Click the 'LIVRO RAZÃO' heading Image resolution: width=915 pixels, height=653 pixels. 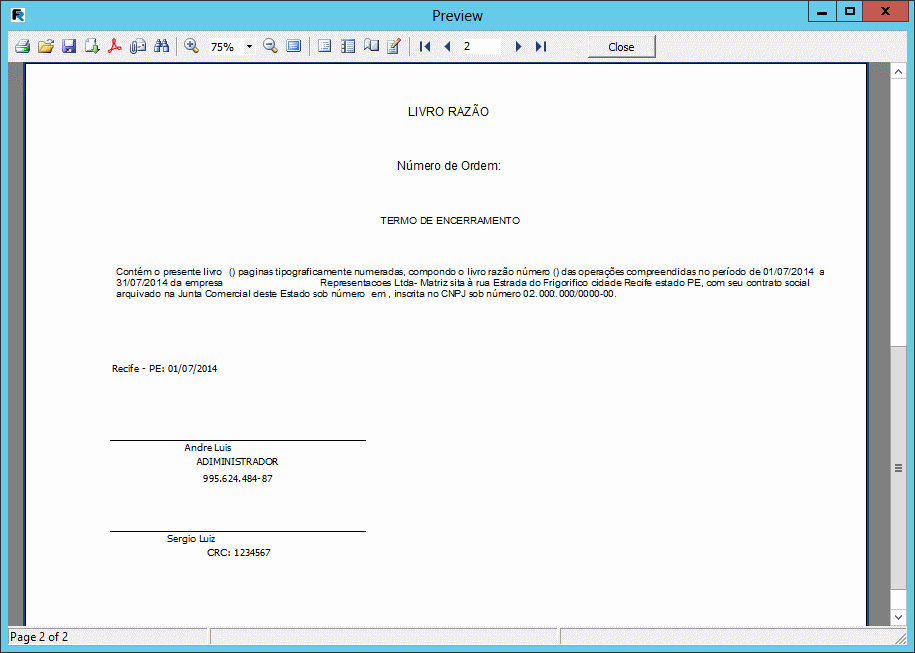tap(448, 111)
